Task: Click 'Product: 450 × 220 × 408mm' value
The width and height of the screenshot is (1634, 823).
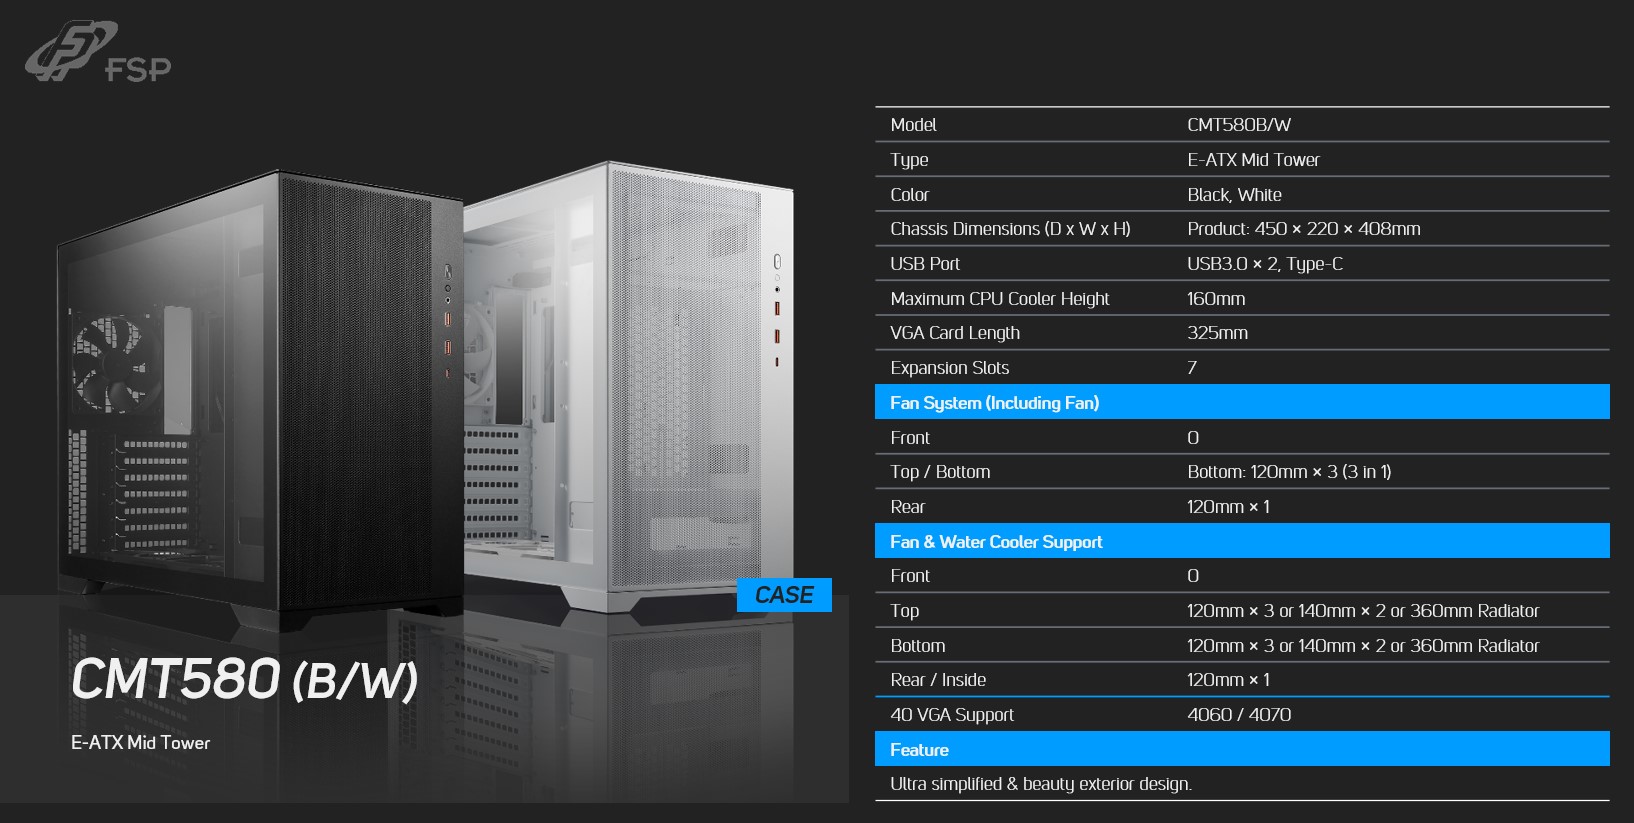Action: (1304, 229)
